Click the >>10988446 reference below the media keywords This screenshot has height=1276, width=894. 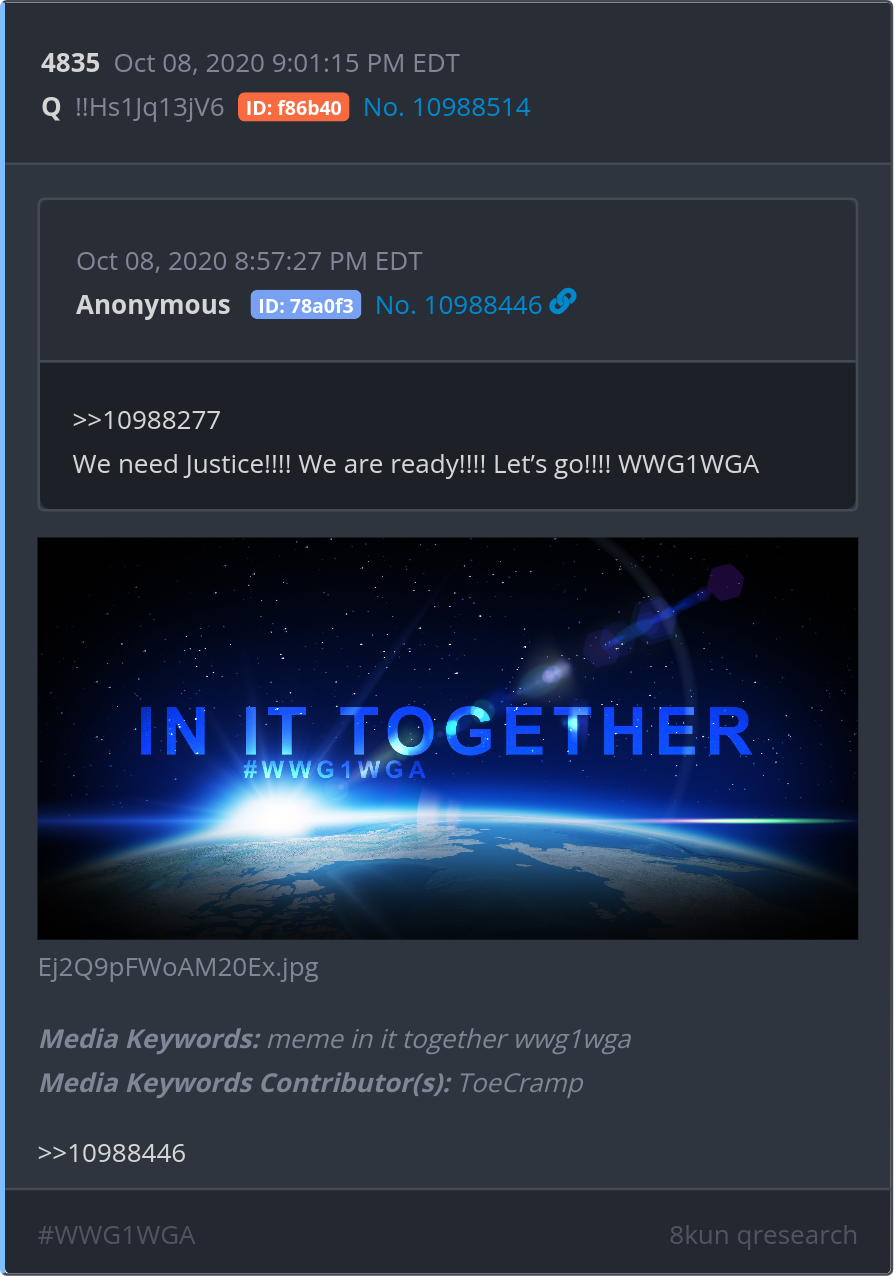(x=112, y=1153)
